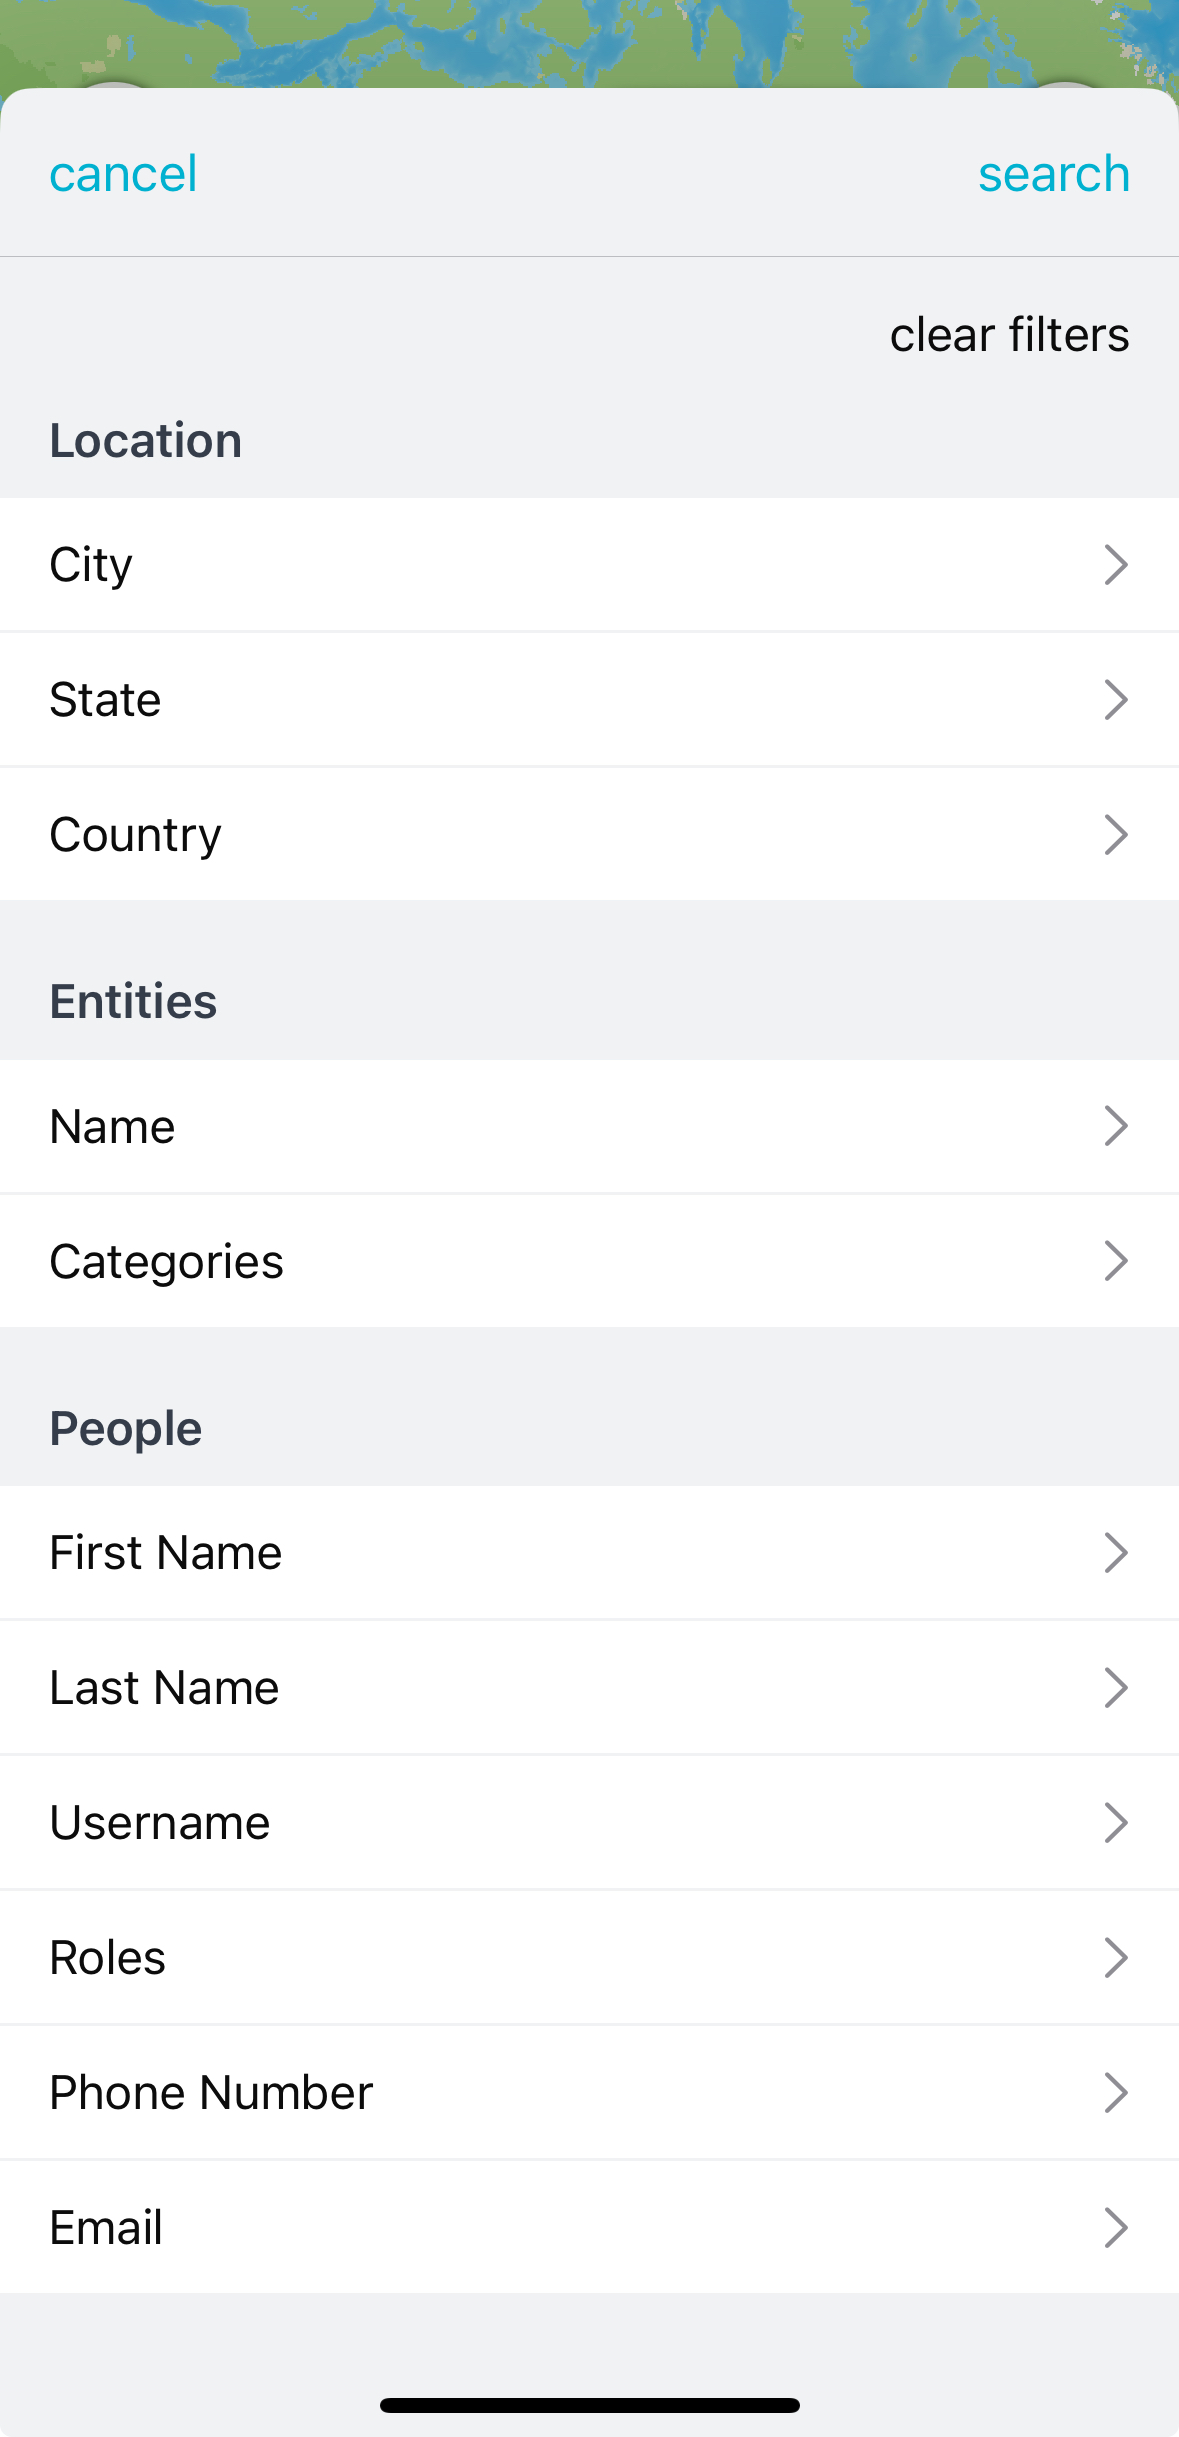This screenshot has height=2437, width=1179.
Task: Tap the Username row chevron icon
Action: pos(1115,1823)
